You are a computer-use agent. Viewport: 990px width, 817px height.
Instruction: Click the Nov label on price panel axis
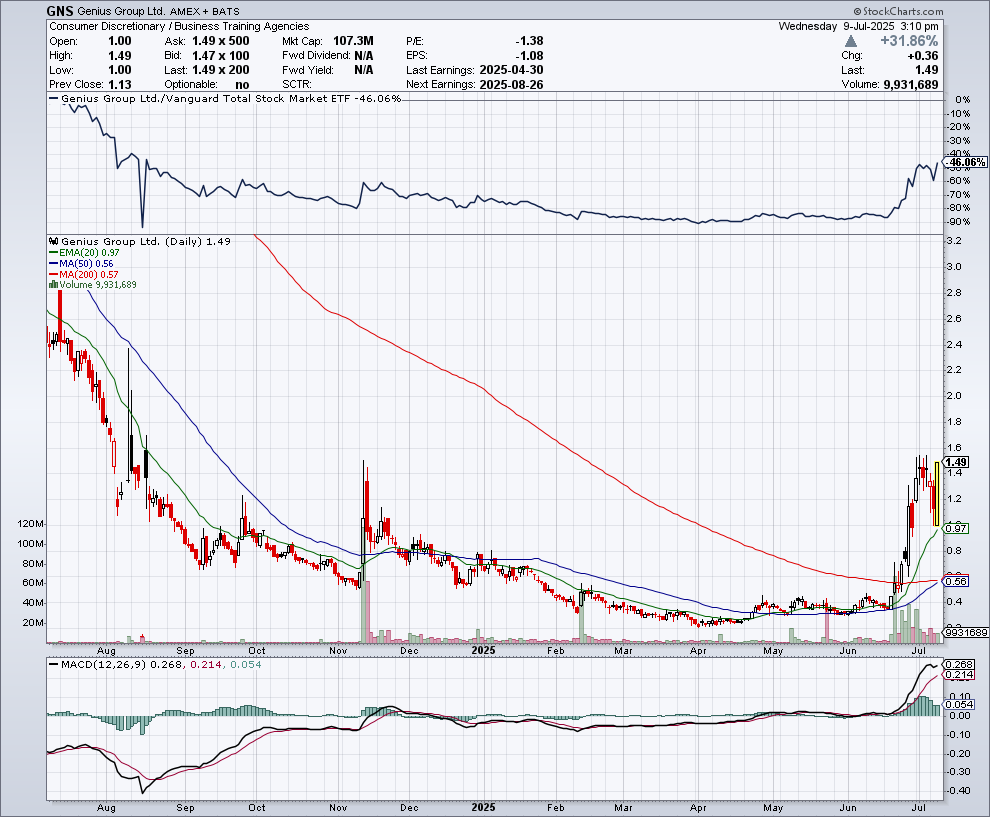pyautogui.click(x=338, y=650)
